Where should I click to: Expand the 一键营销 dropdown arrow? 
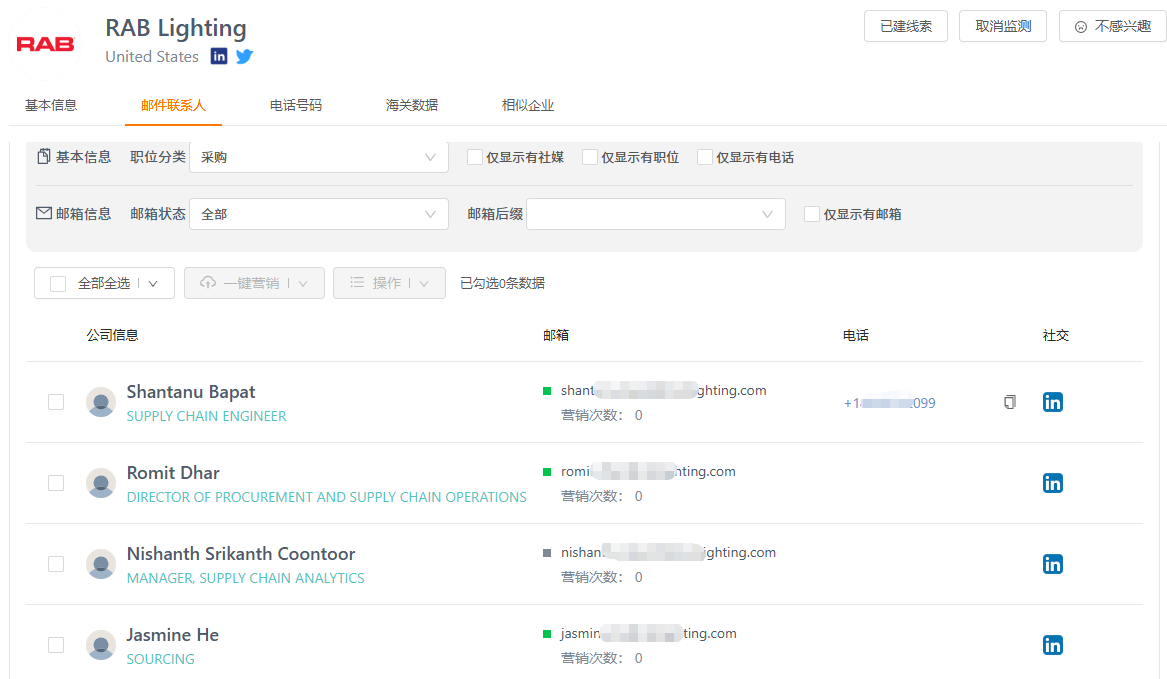(x=303, y=284)
